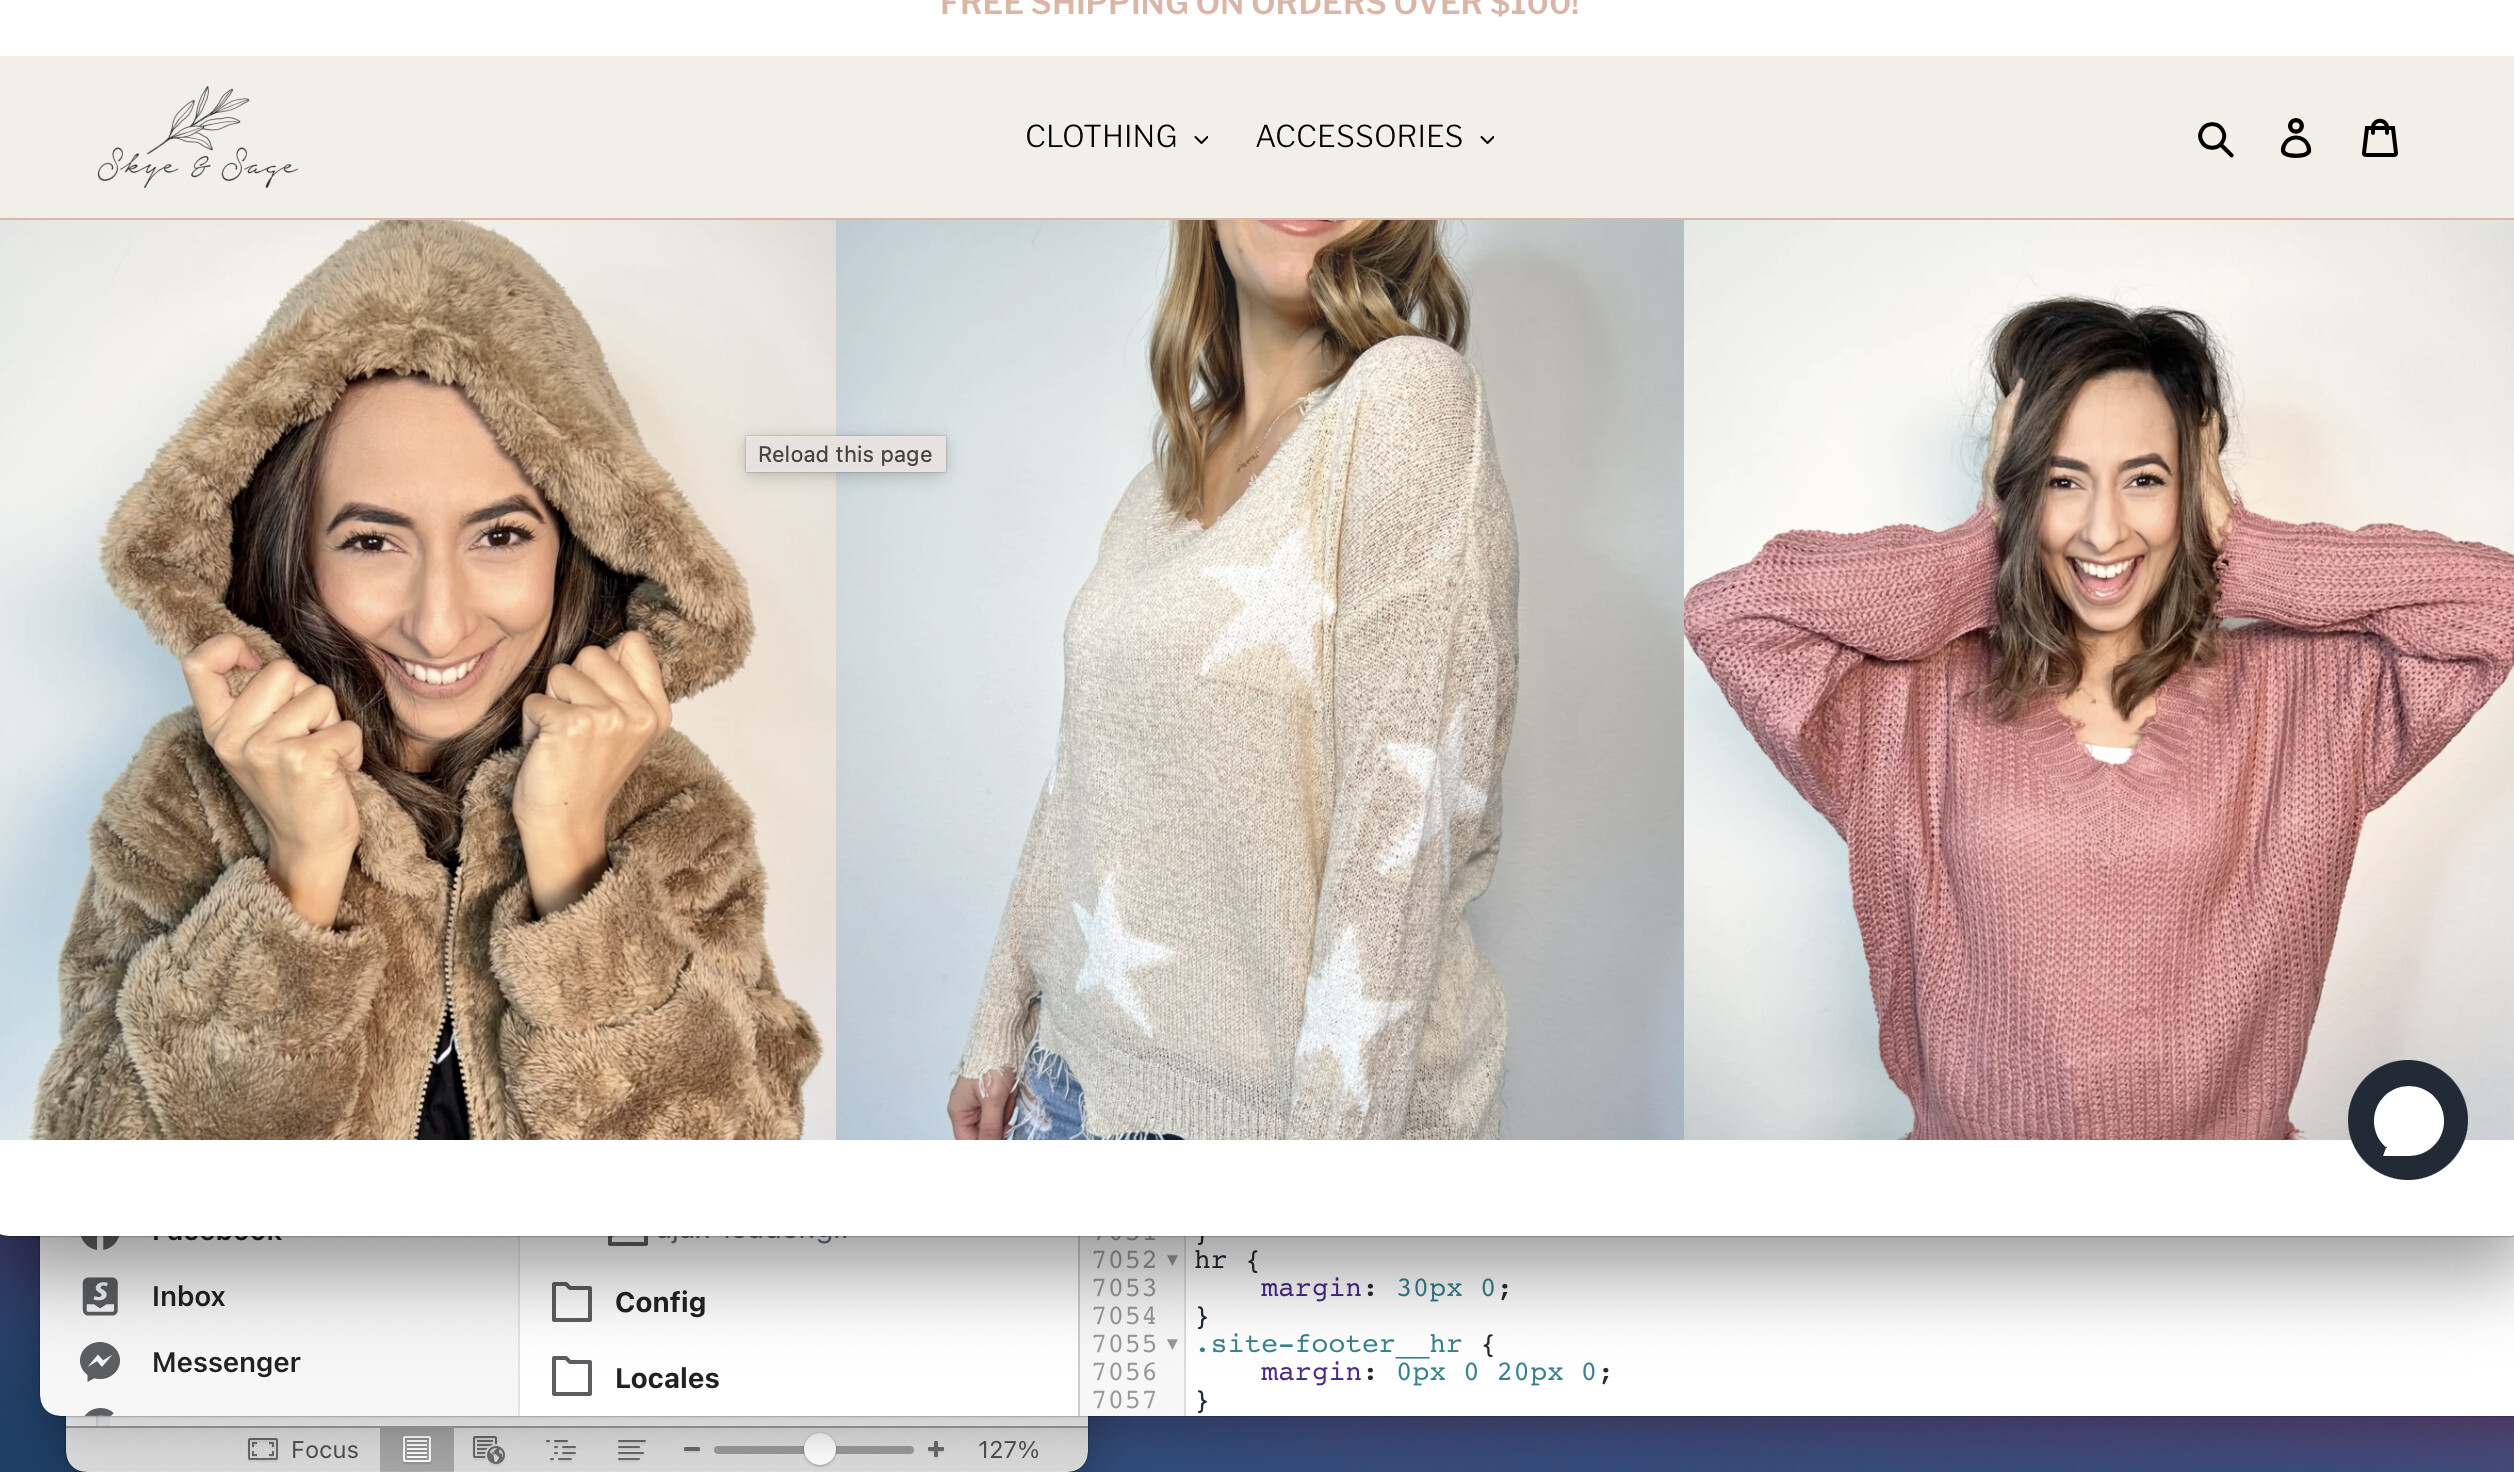Open the chat bubble widget

pos(2407,1120)
